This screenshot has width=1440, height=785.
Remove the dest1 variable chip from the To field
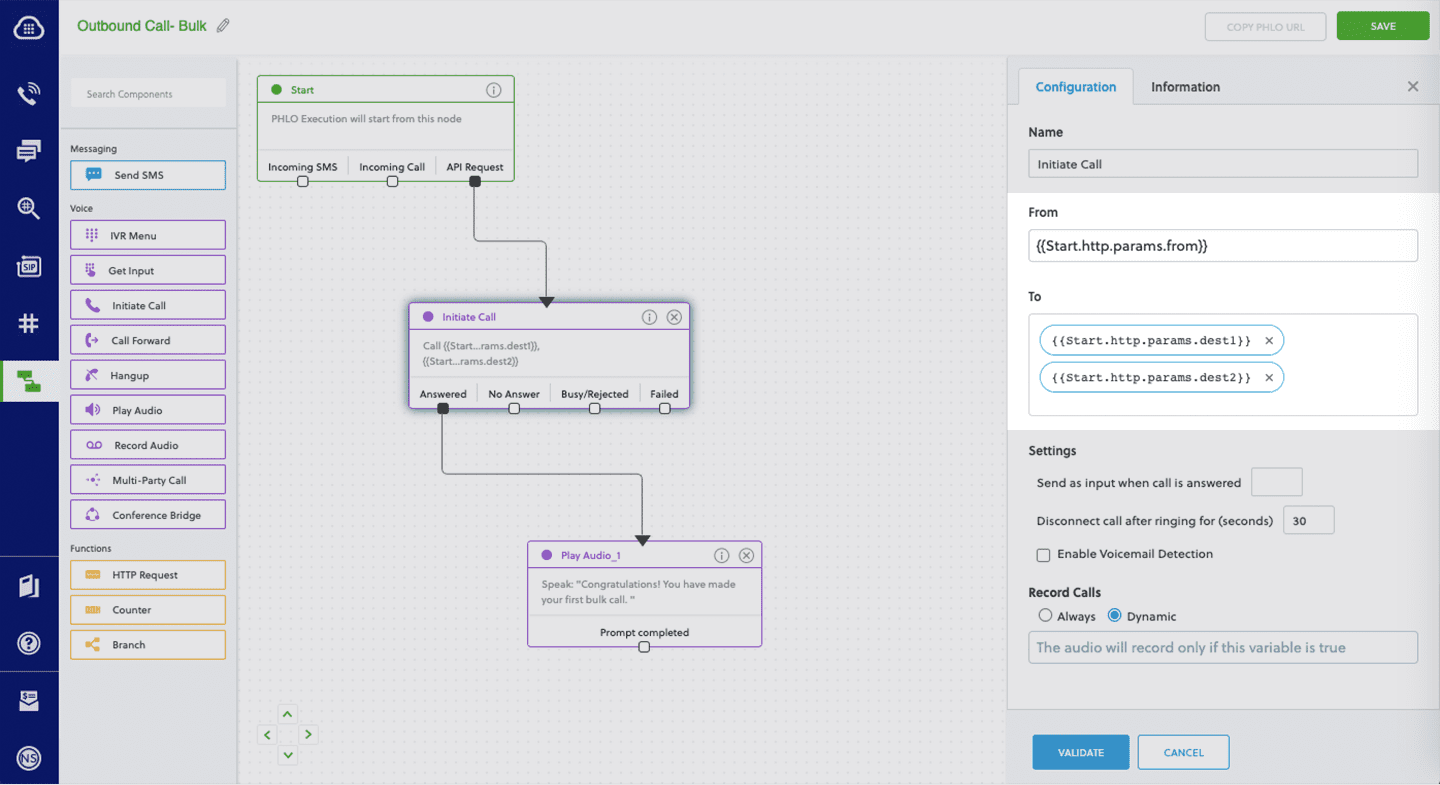click(1269, 340)
